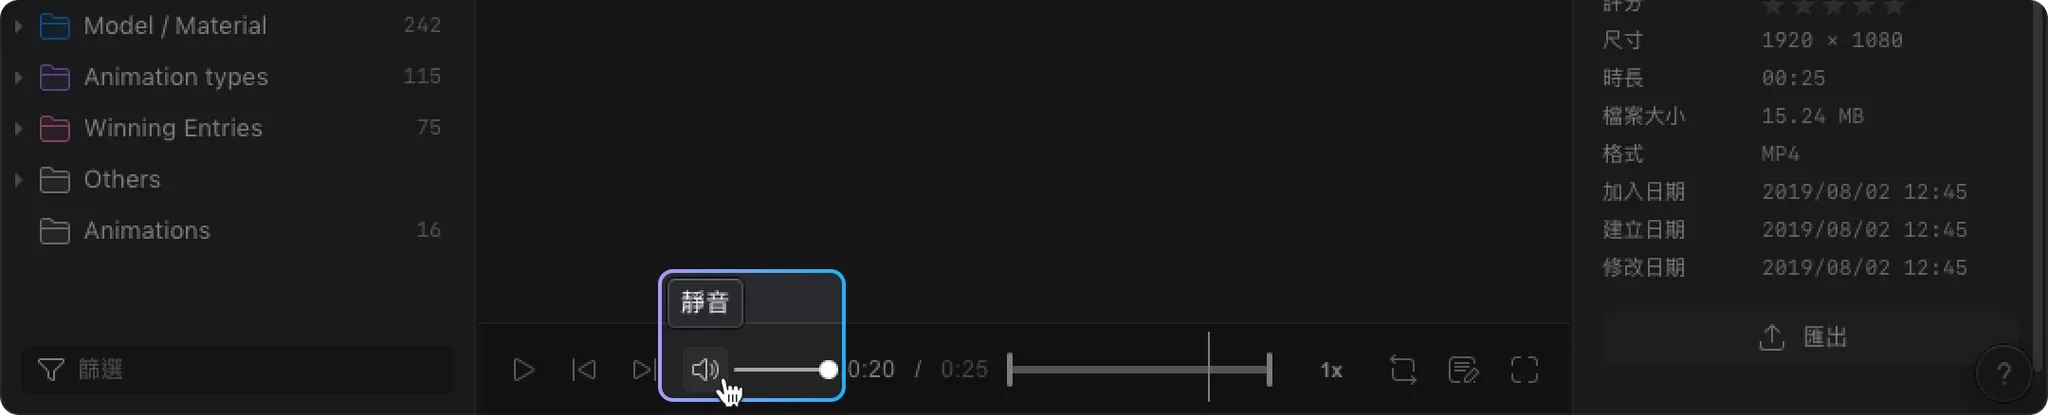
Task: Click the funnel filter icon
Action: 51,370
